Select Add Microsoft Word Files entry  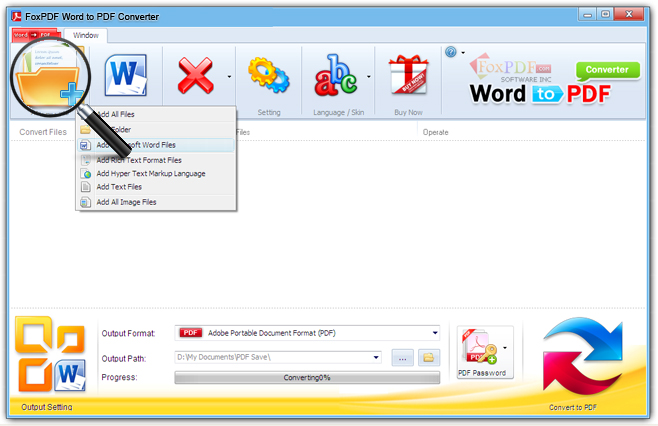click(x=156, y=145)
